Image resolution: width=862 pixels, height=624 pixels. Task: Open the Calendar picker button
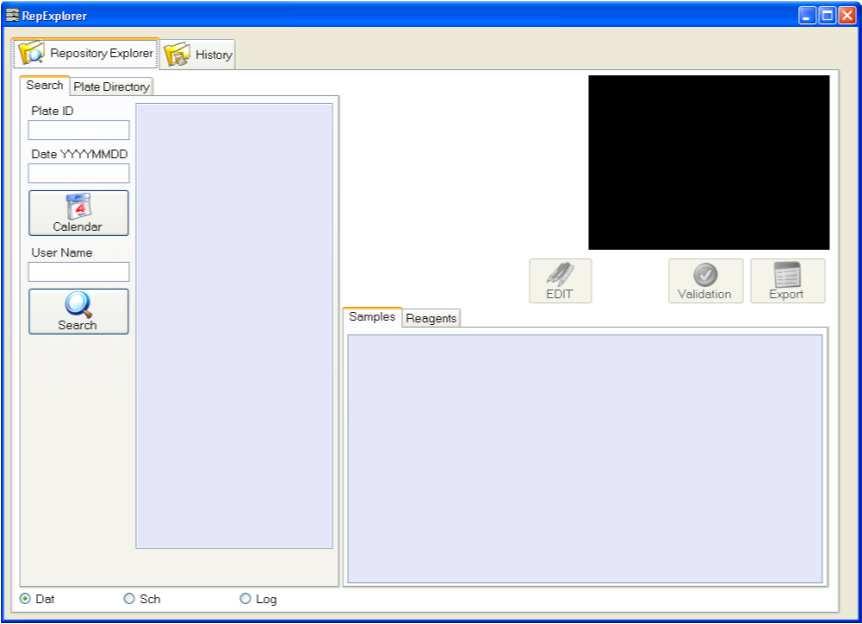(x=79, y=213)
